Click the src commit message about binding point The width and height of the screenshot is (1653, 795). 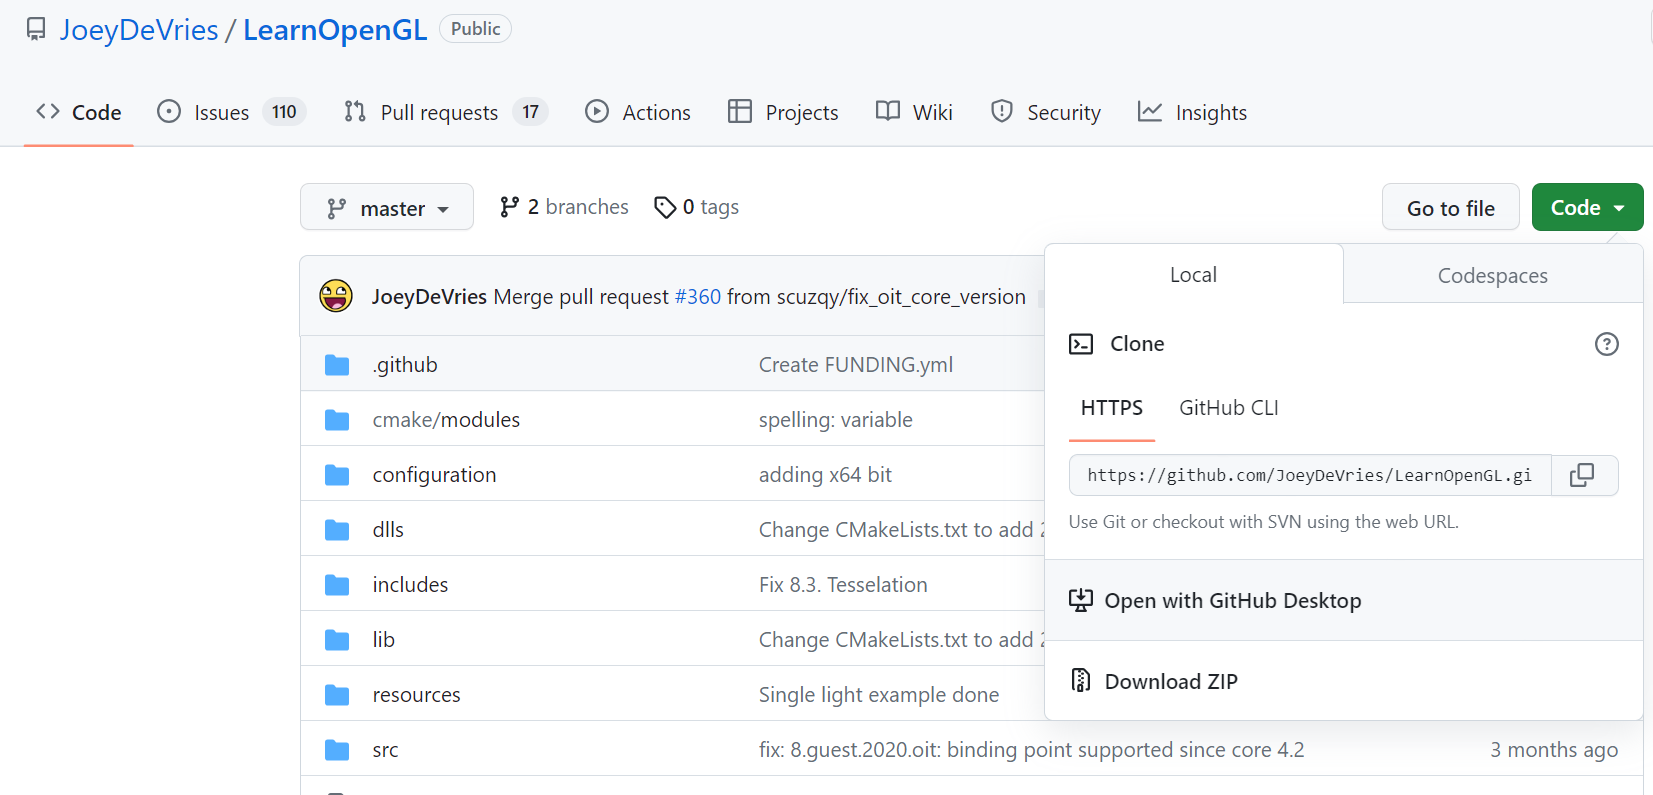[x=1031, y=750]
